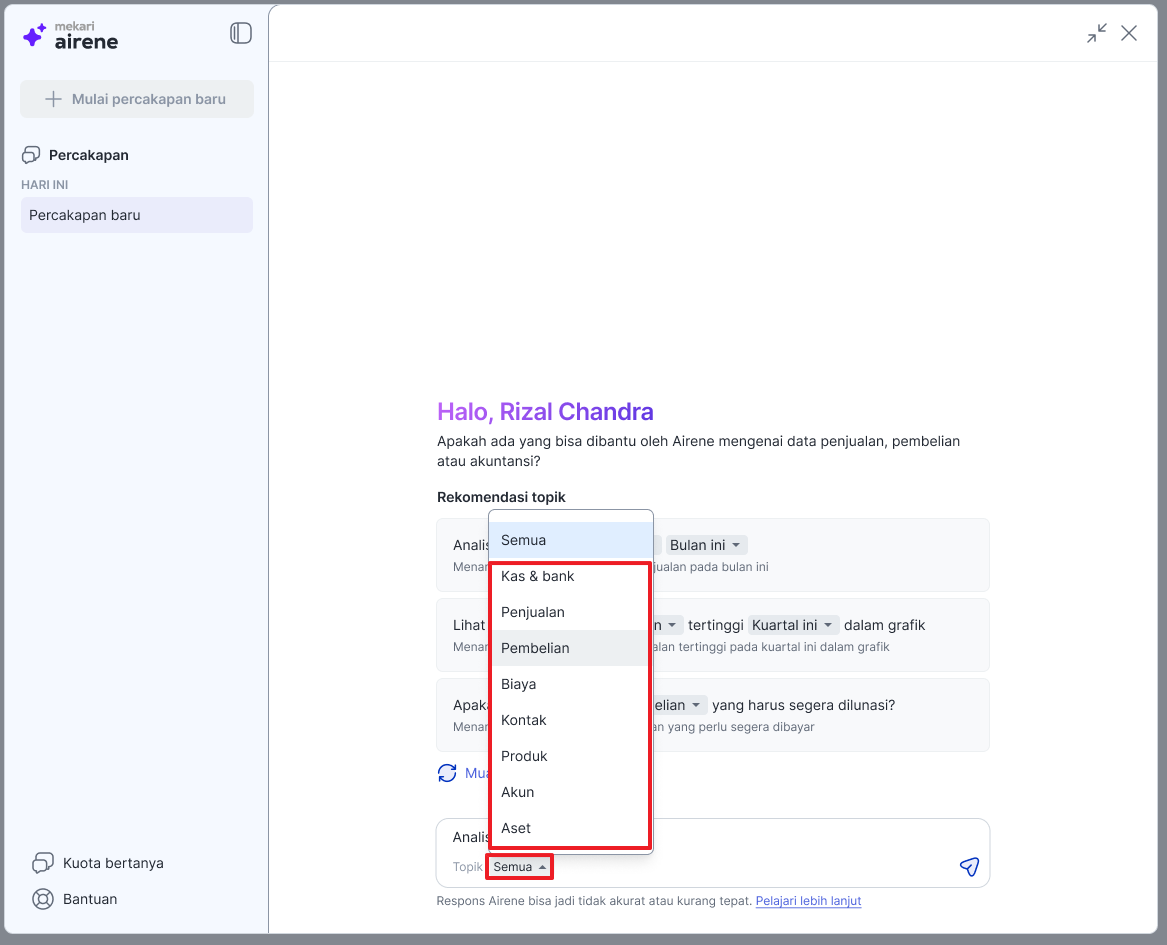Click the Percakapan section header
The width and height of the screenshot is (1167, 945).
click(89, 155)
